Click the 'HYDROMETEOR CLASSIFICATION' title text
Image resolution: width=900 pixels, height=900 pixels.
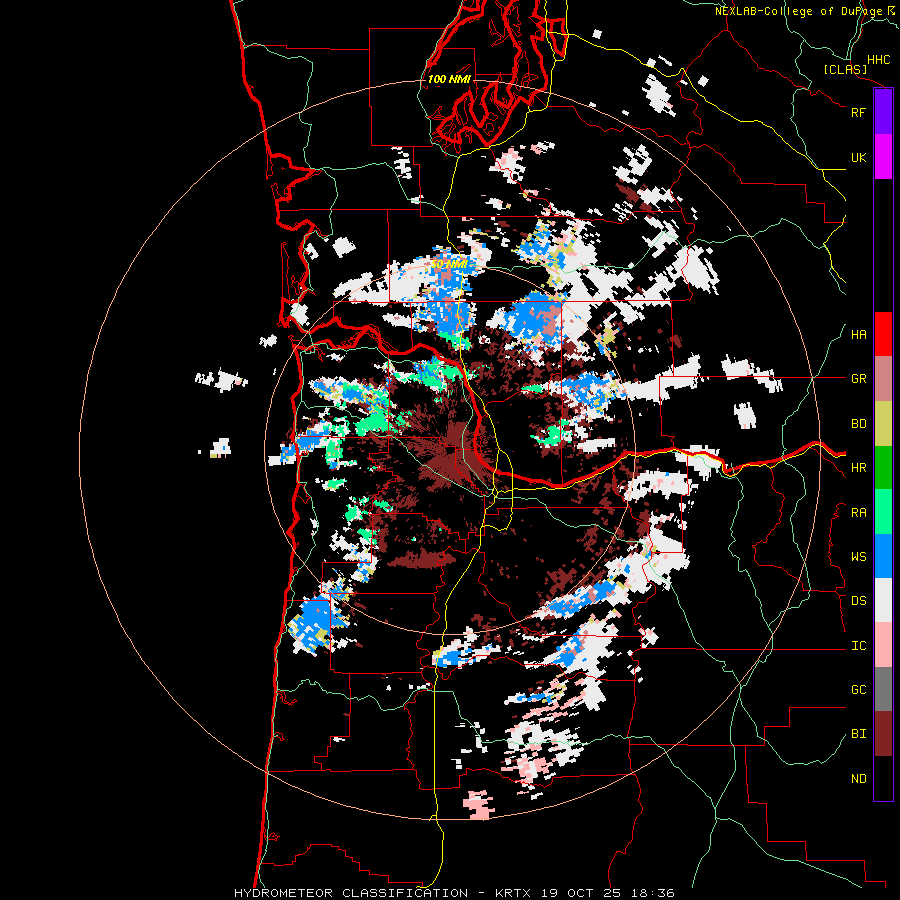[351, 893]
